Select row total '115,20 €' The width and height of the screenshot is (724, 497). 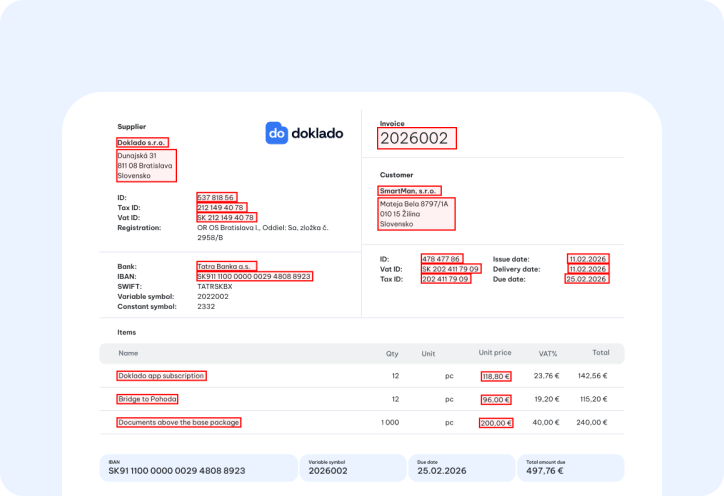coord(593,399)
